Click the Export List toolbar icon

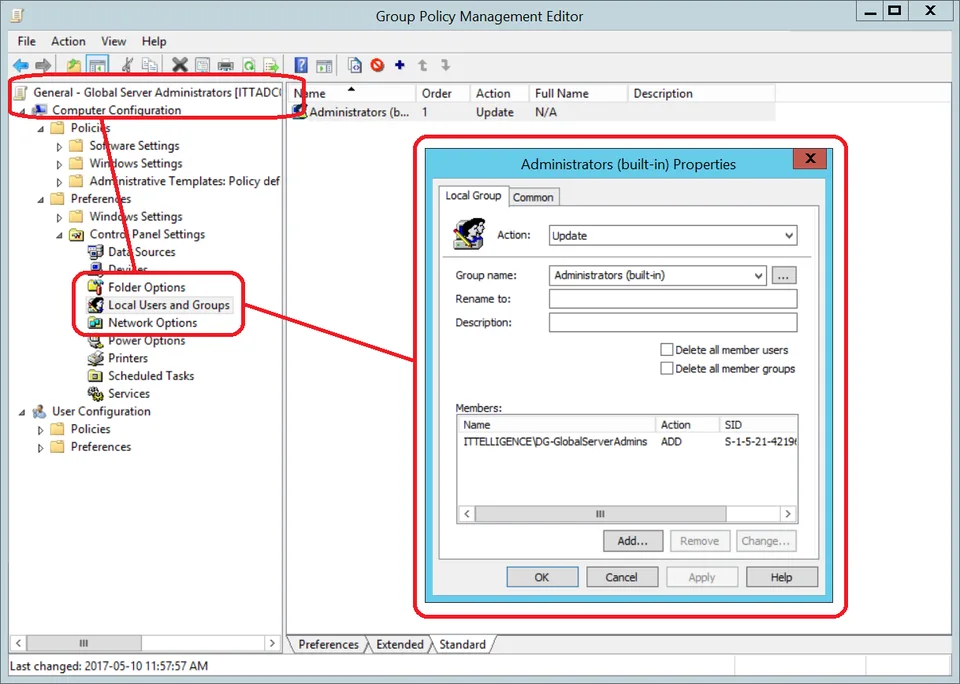coord(271,65)
